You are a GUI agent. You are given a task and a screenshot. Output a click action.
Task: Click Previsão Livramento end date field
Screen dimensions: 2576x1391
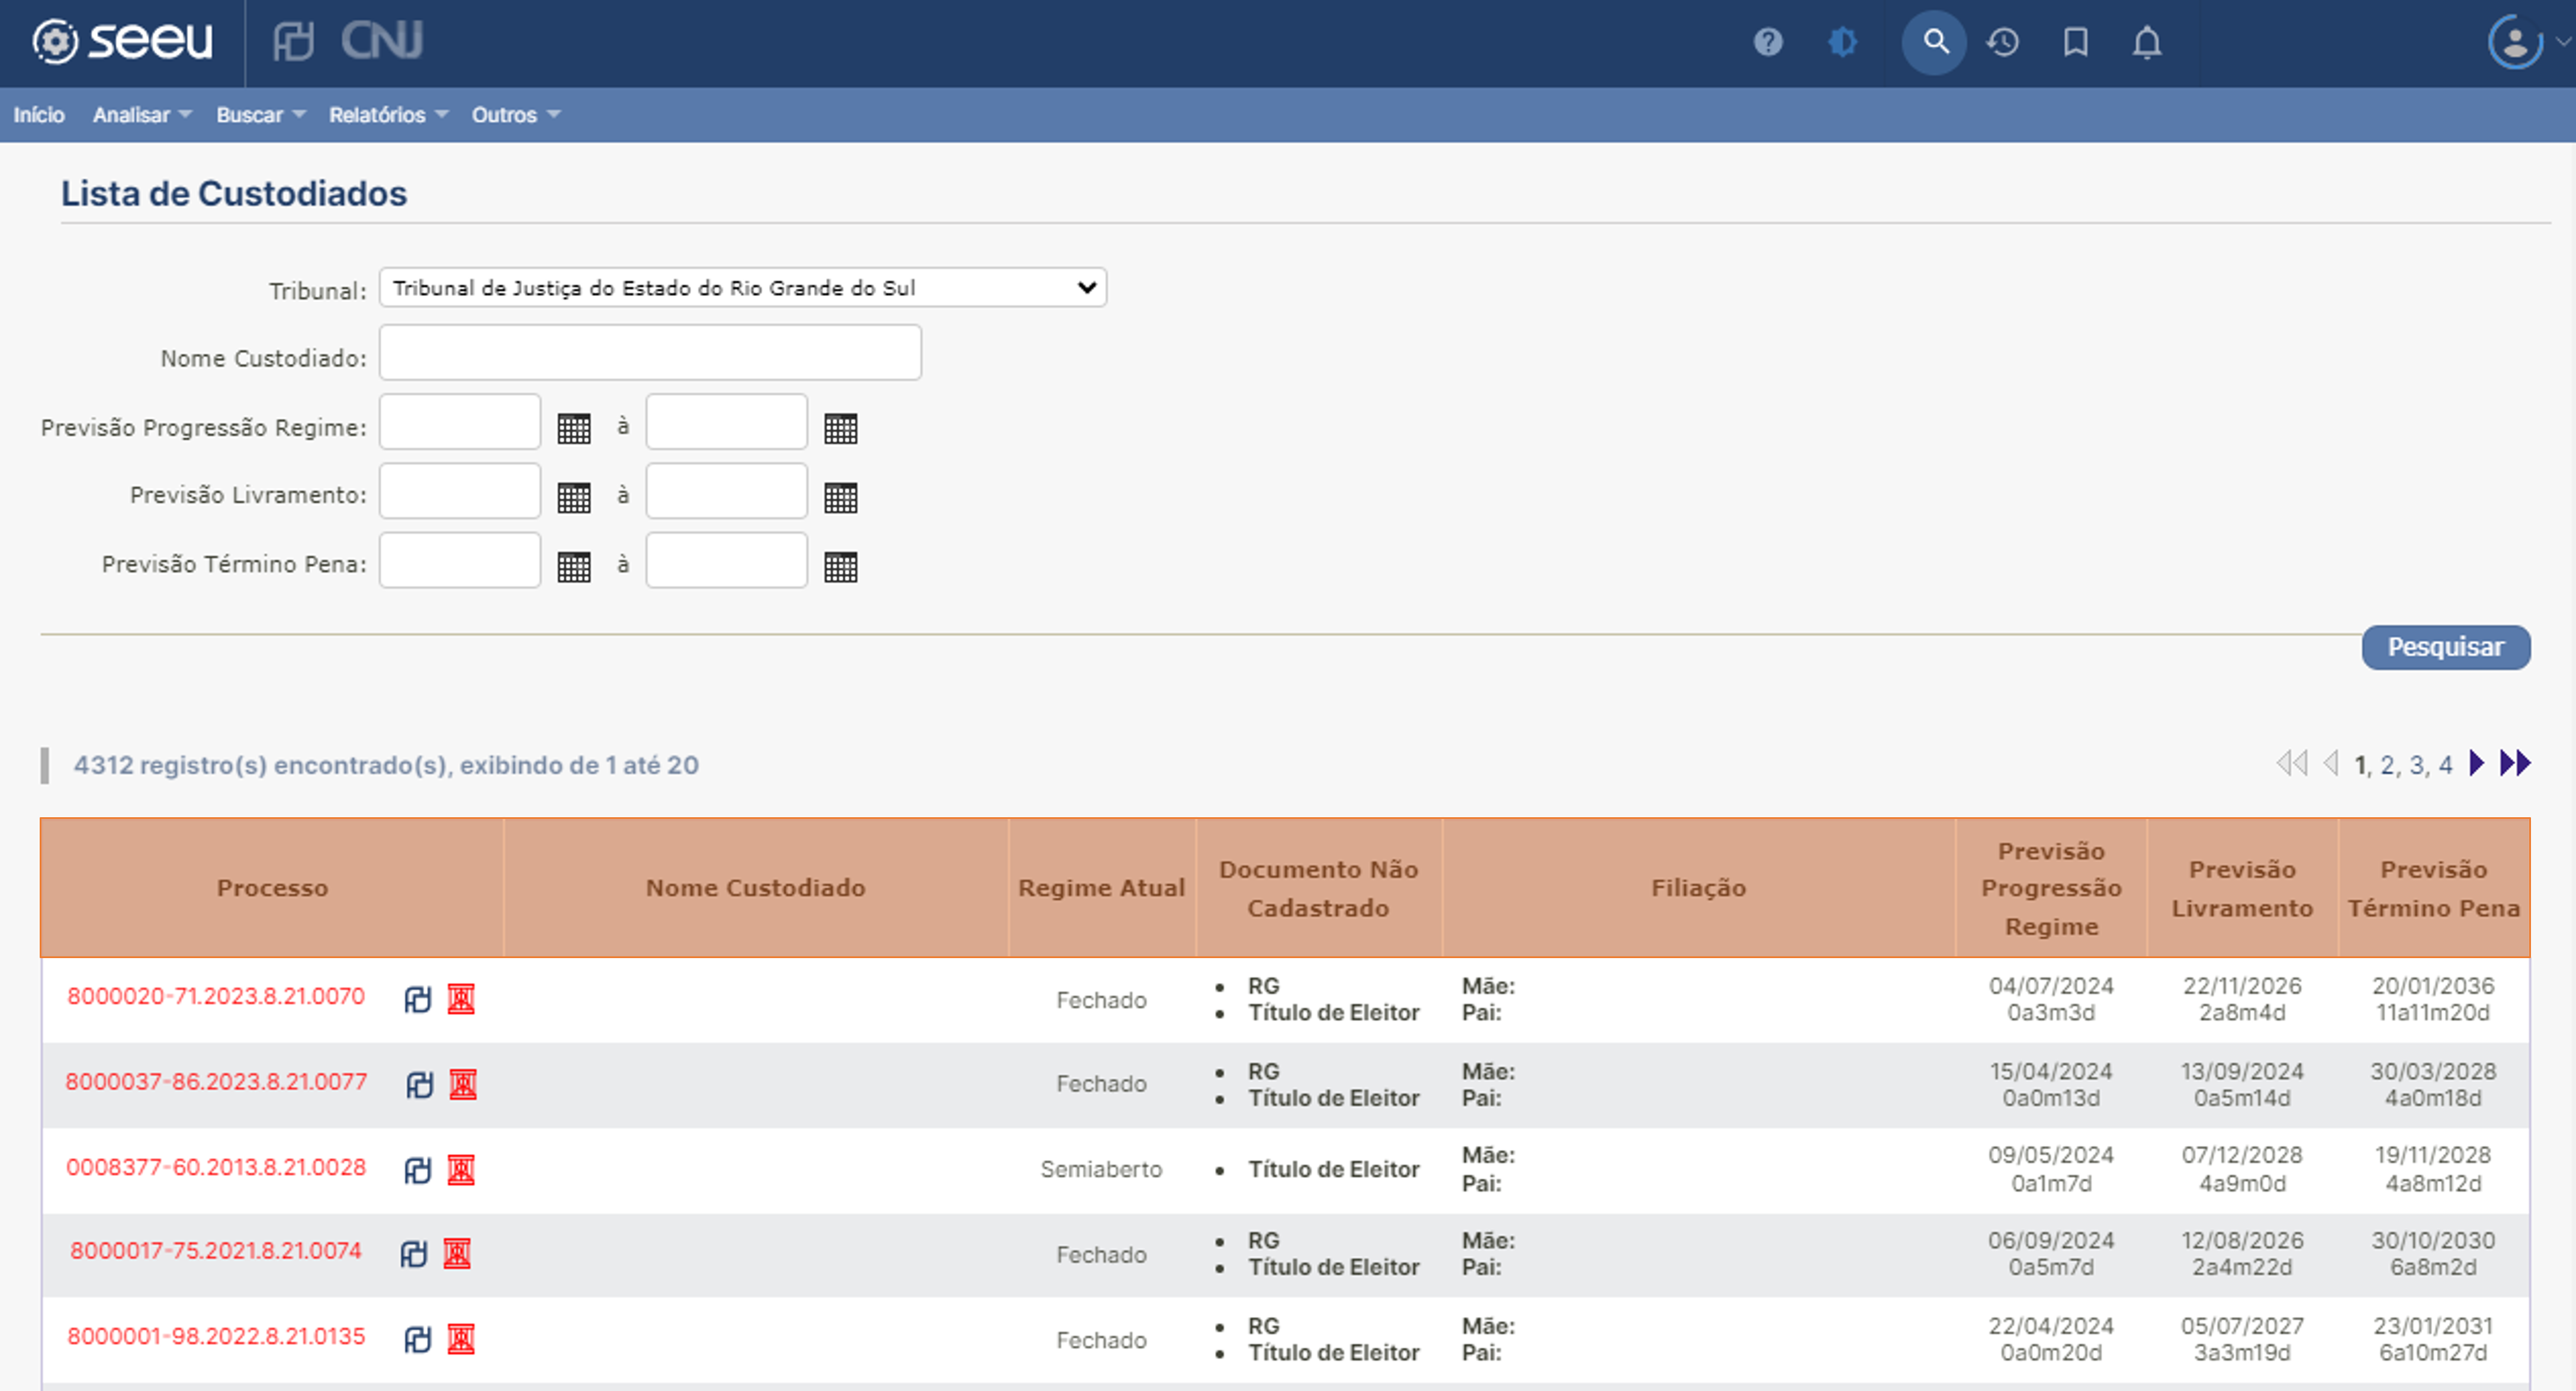(x=727, y=491)
